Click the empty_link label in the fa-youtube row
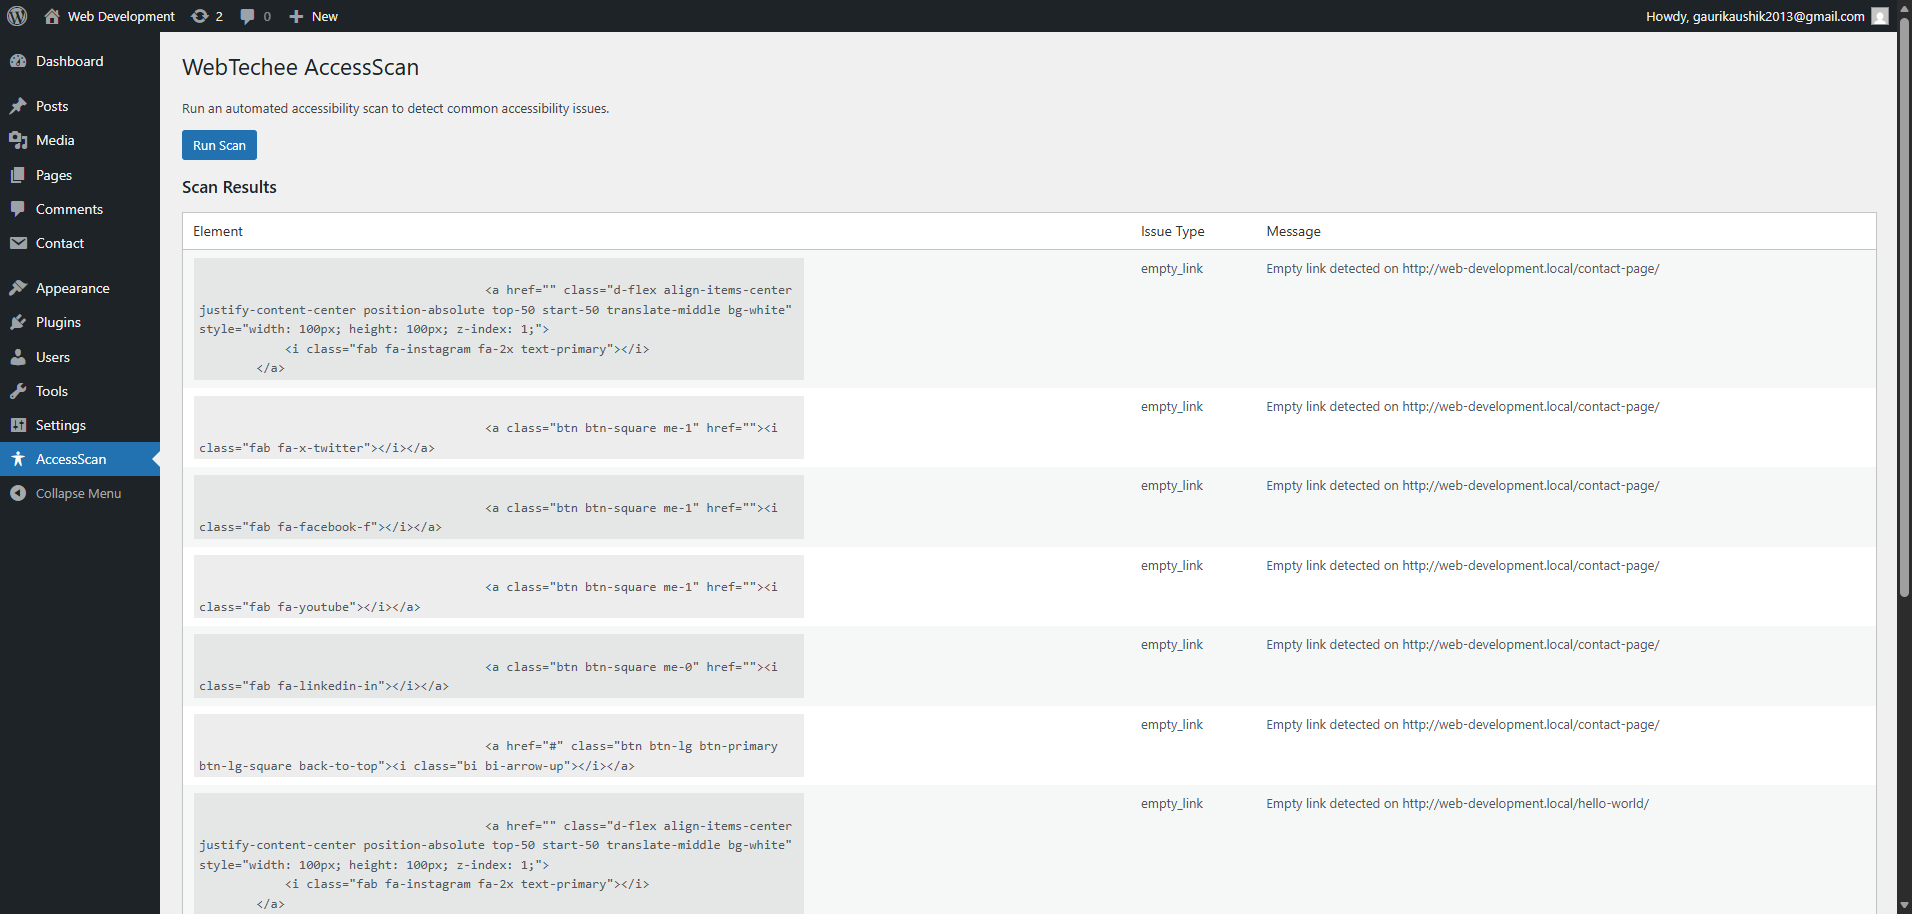This screenshot has height=914, width=1912. pos(1172,566)
